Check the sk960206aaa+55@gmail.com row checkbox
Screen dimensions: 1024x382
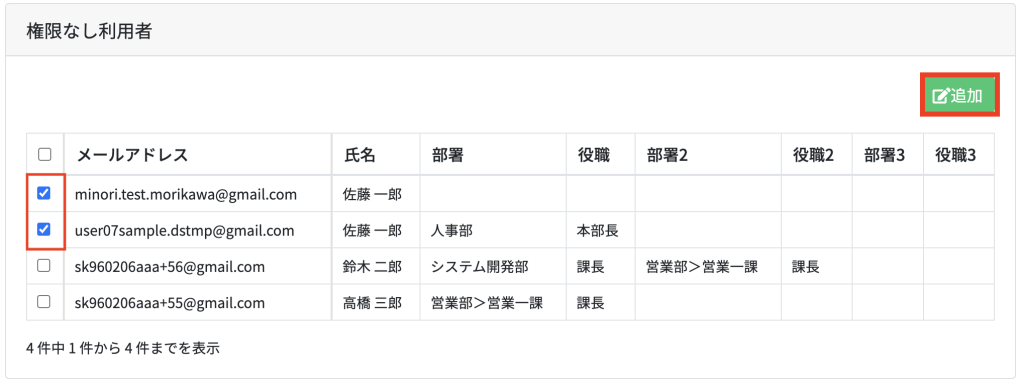[44, 302]
